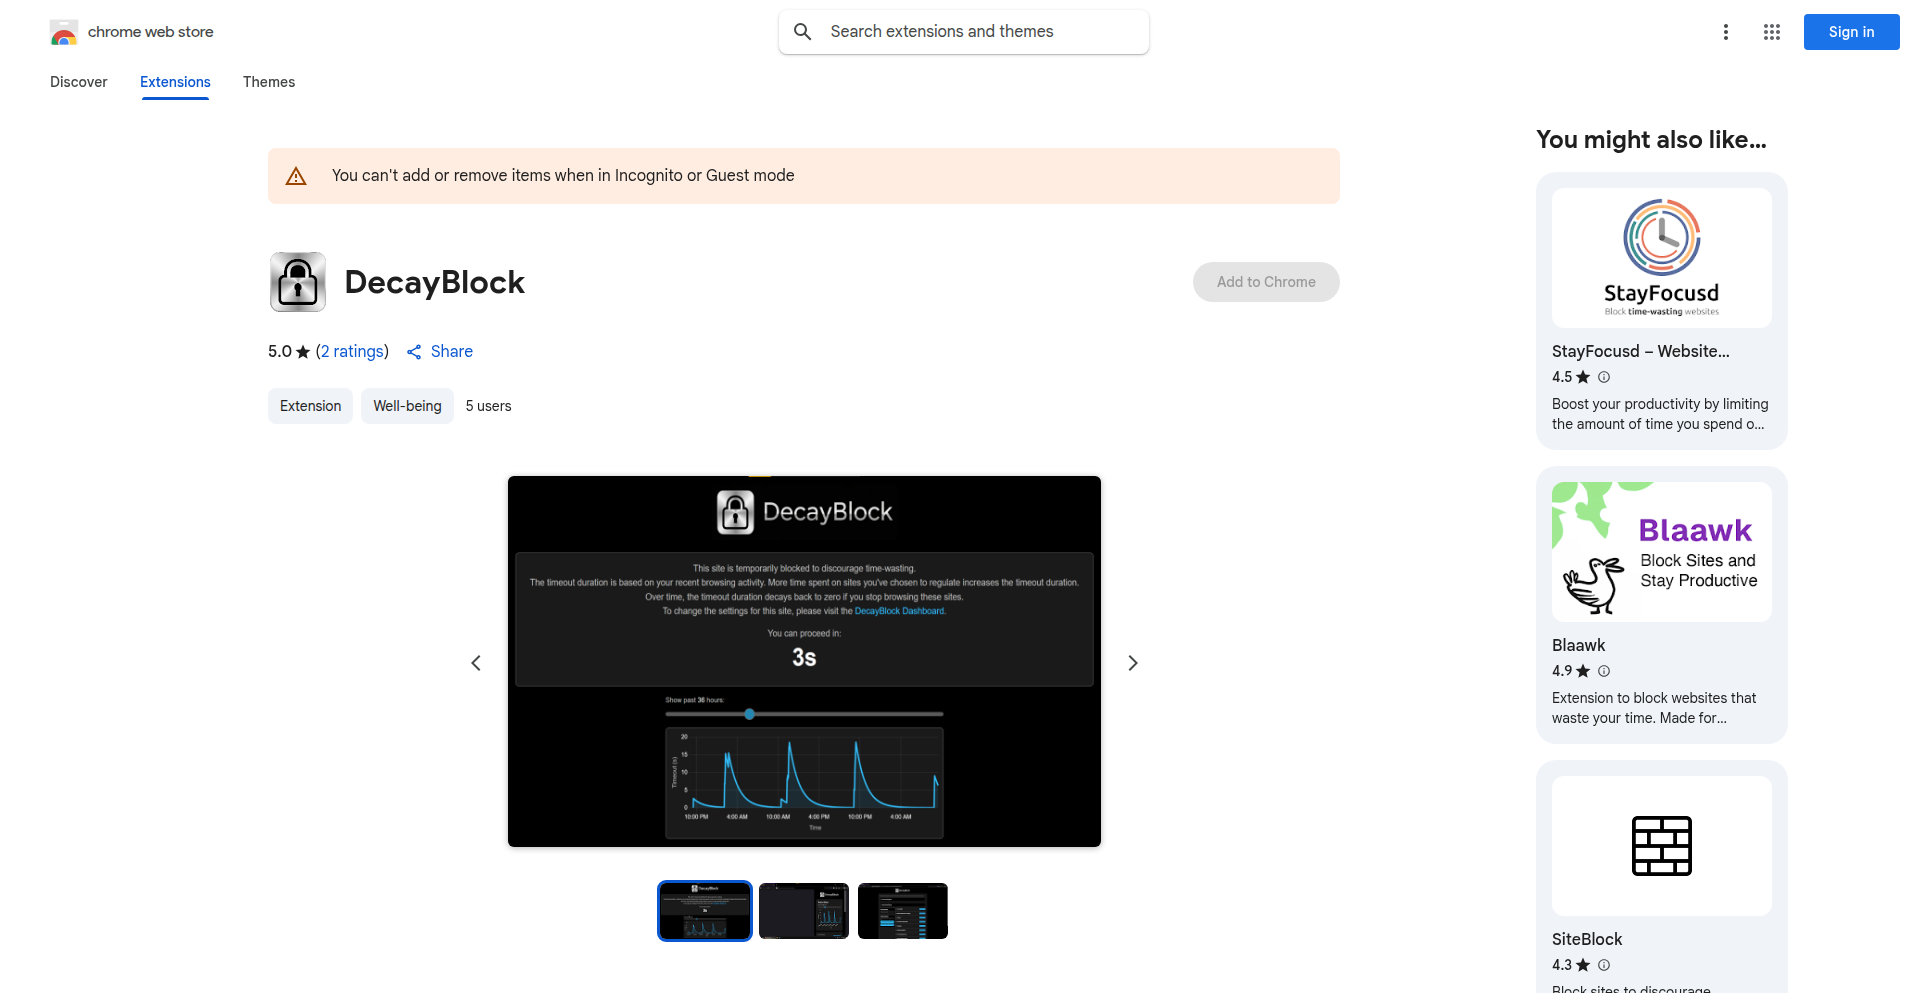Open the Google apps grid
1920x993 pixels.
pyautogui.click(x=1772, y=32)
